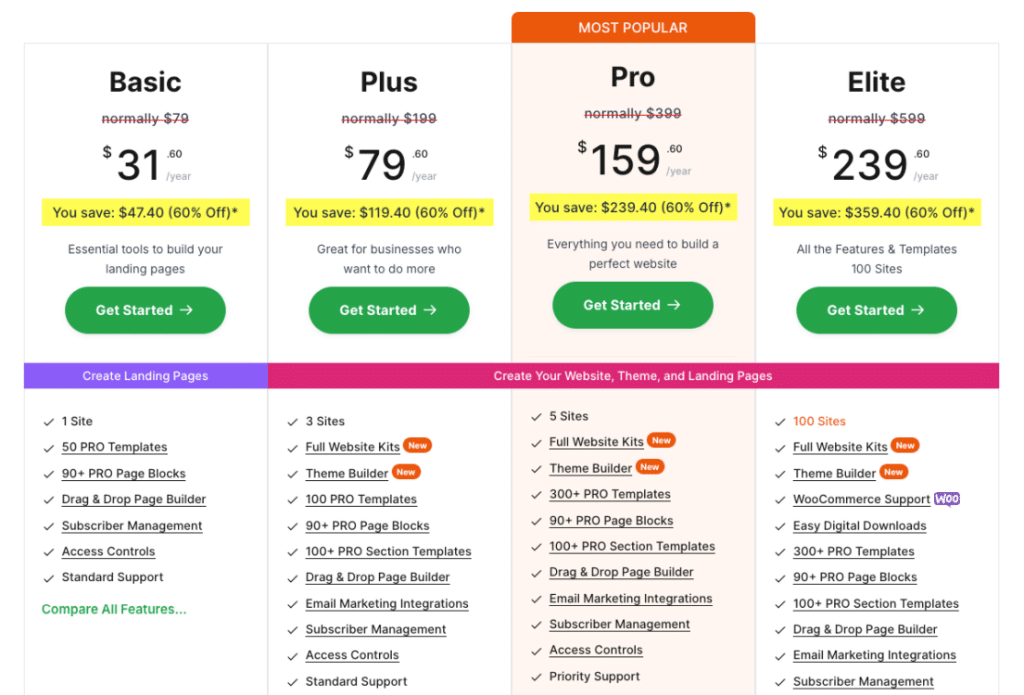Click the Most Popular orange label

pos(633,28)
